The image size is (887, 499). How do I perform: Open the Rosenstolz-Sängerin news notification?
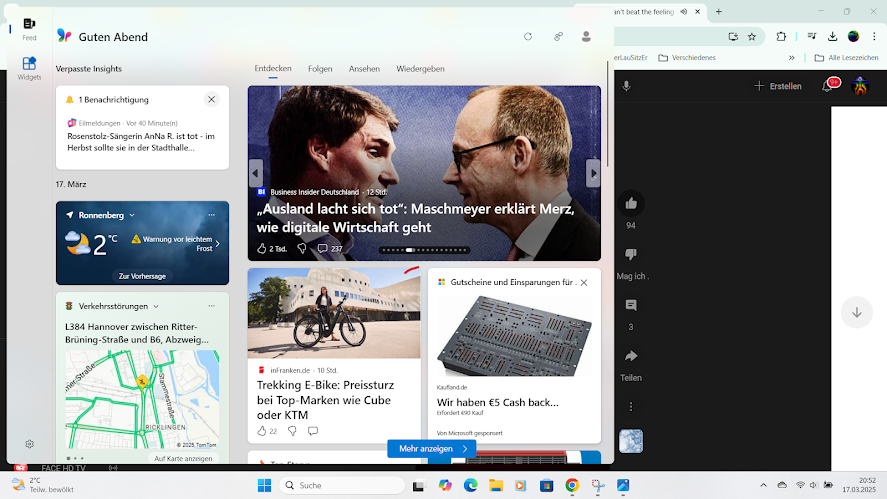[141, 142]
